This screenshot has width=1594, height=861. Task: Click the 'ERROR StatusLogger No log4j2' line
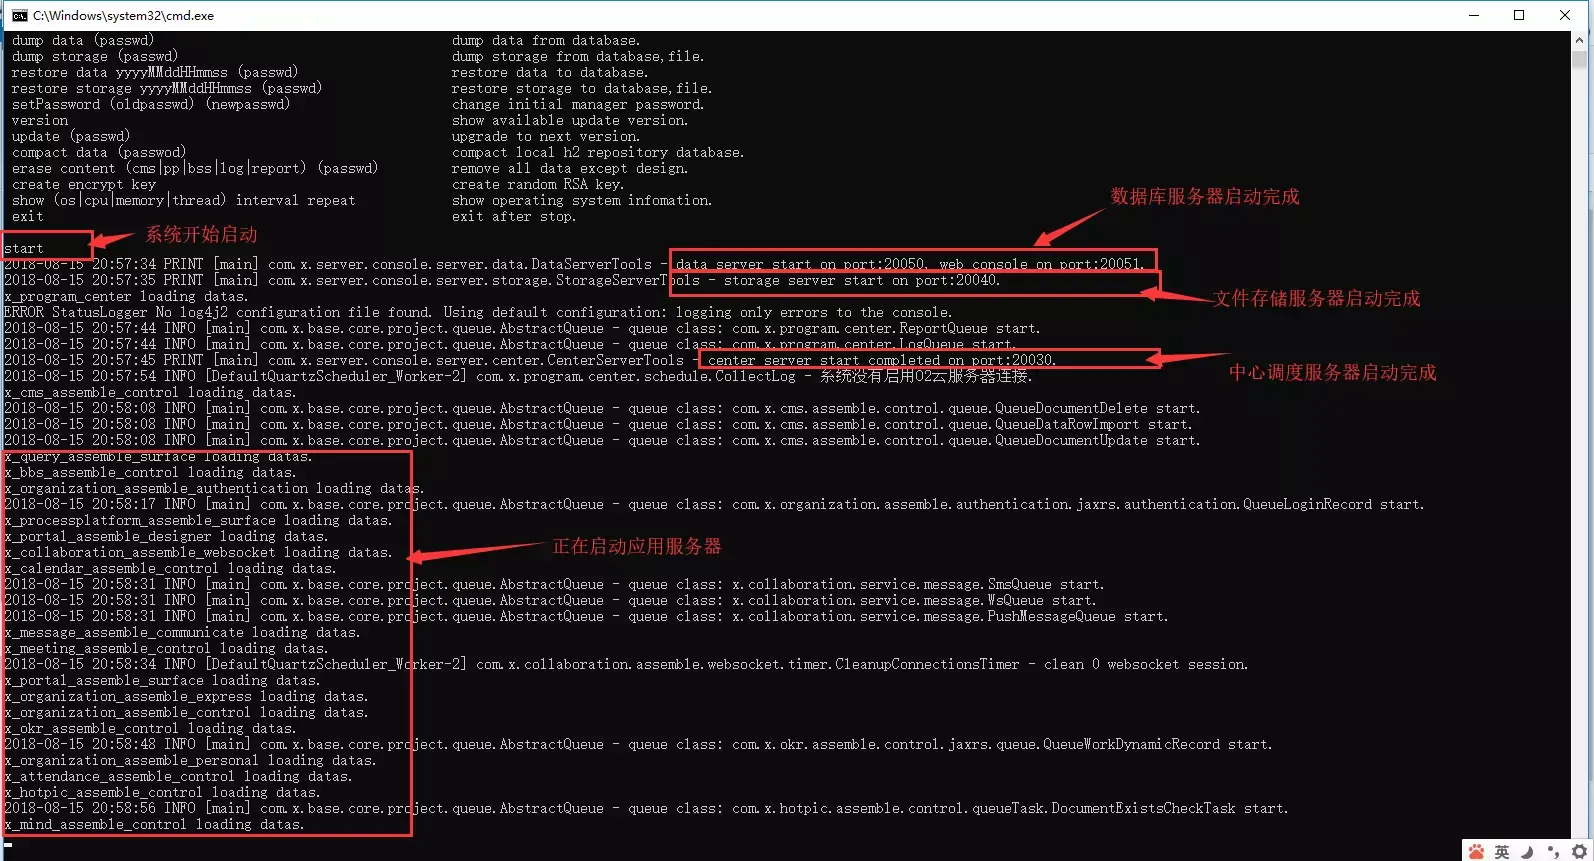pos(478,313)
